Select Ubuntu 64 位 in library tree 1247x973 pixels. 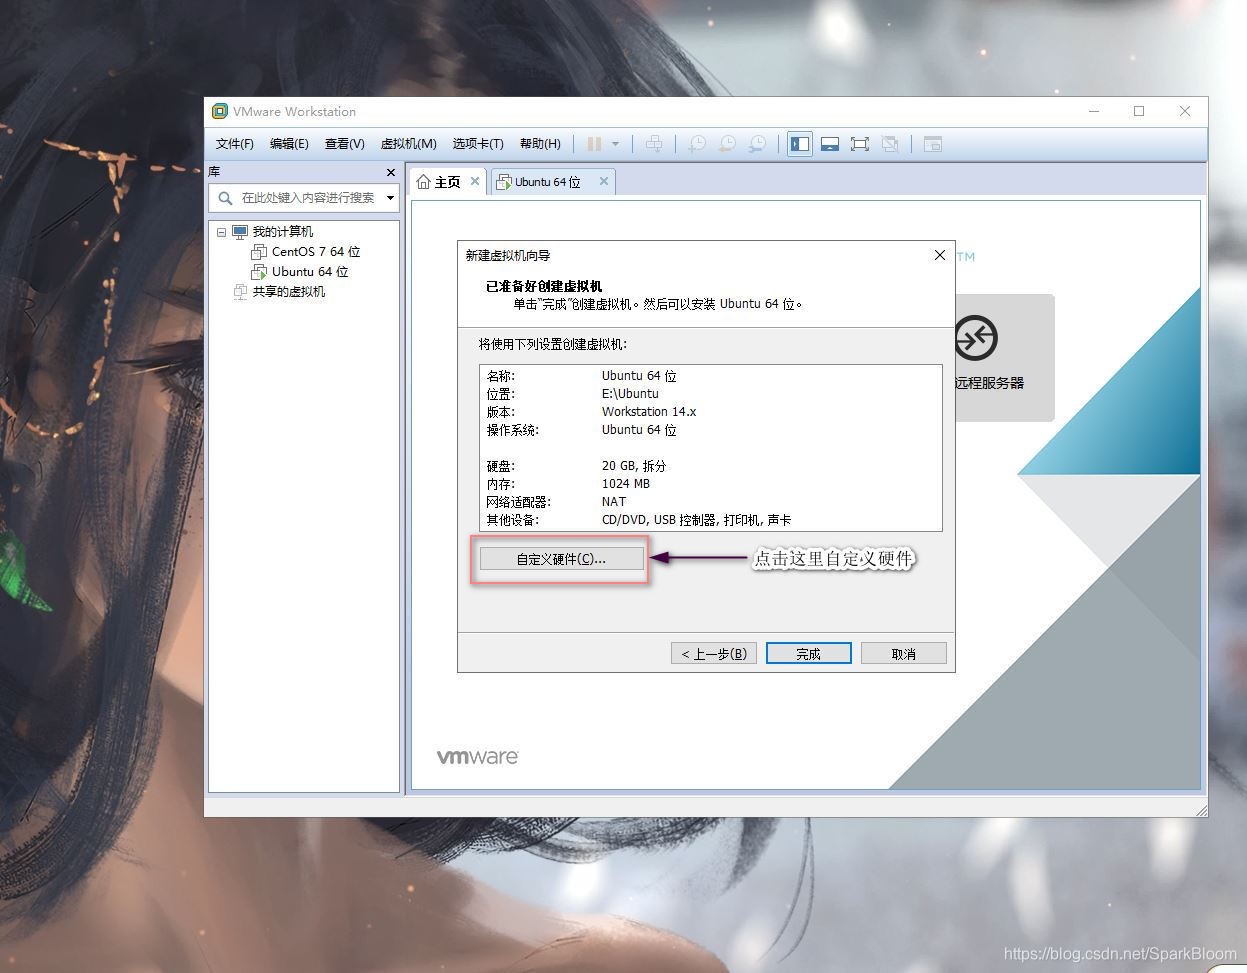310,272
